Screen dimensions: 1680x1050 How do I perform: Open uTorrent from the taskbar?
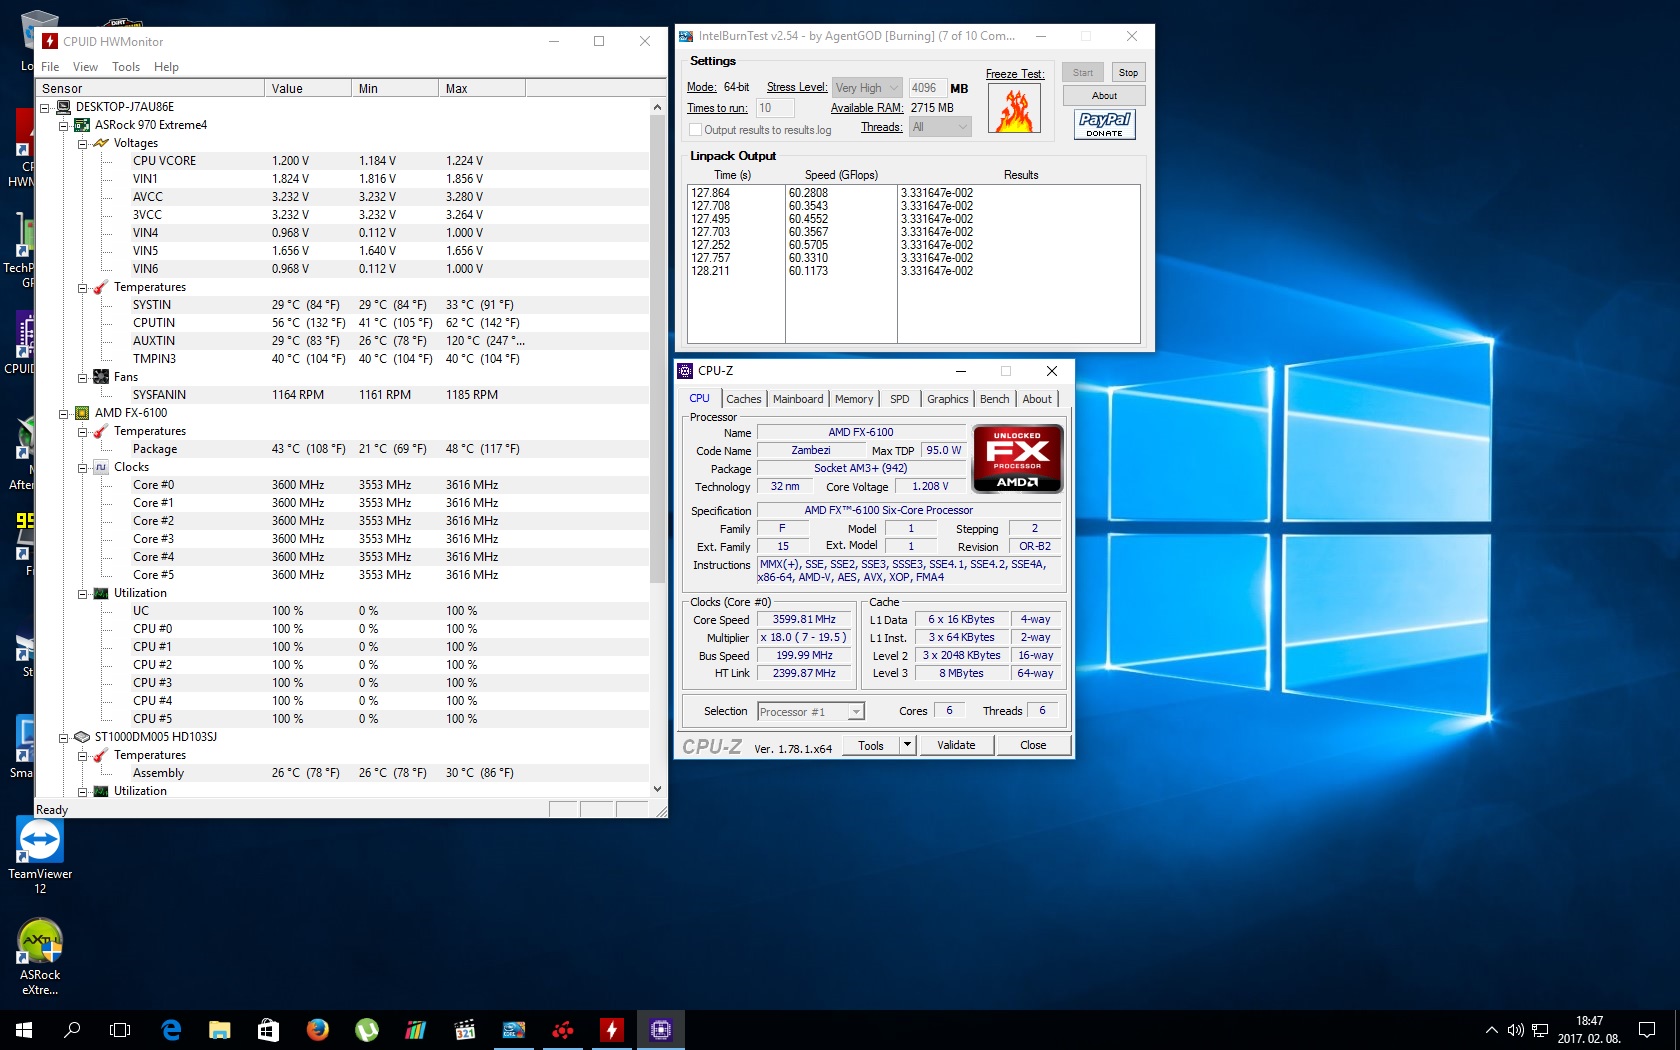coord(367,1029)
